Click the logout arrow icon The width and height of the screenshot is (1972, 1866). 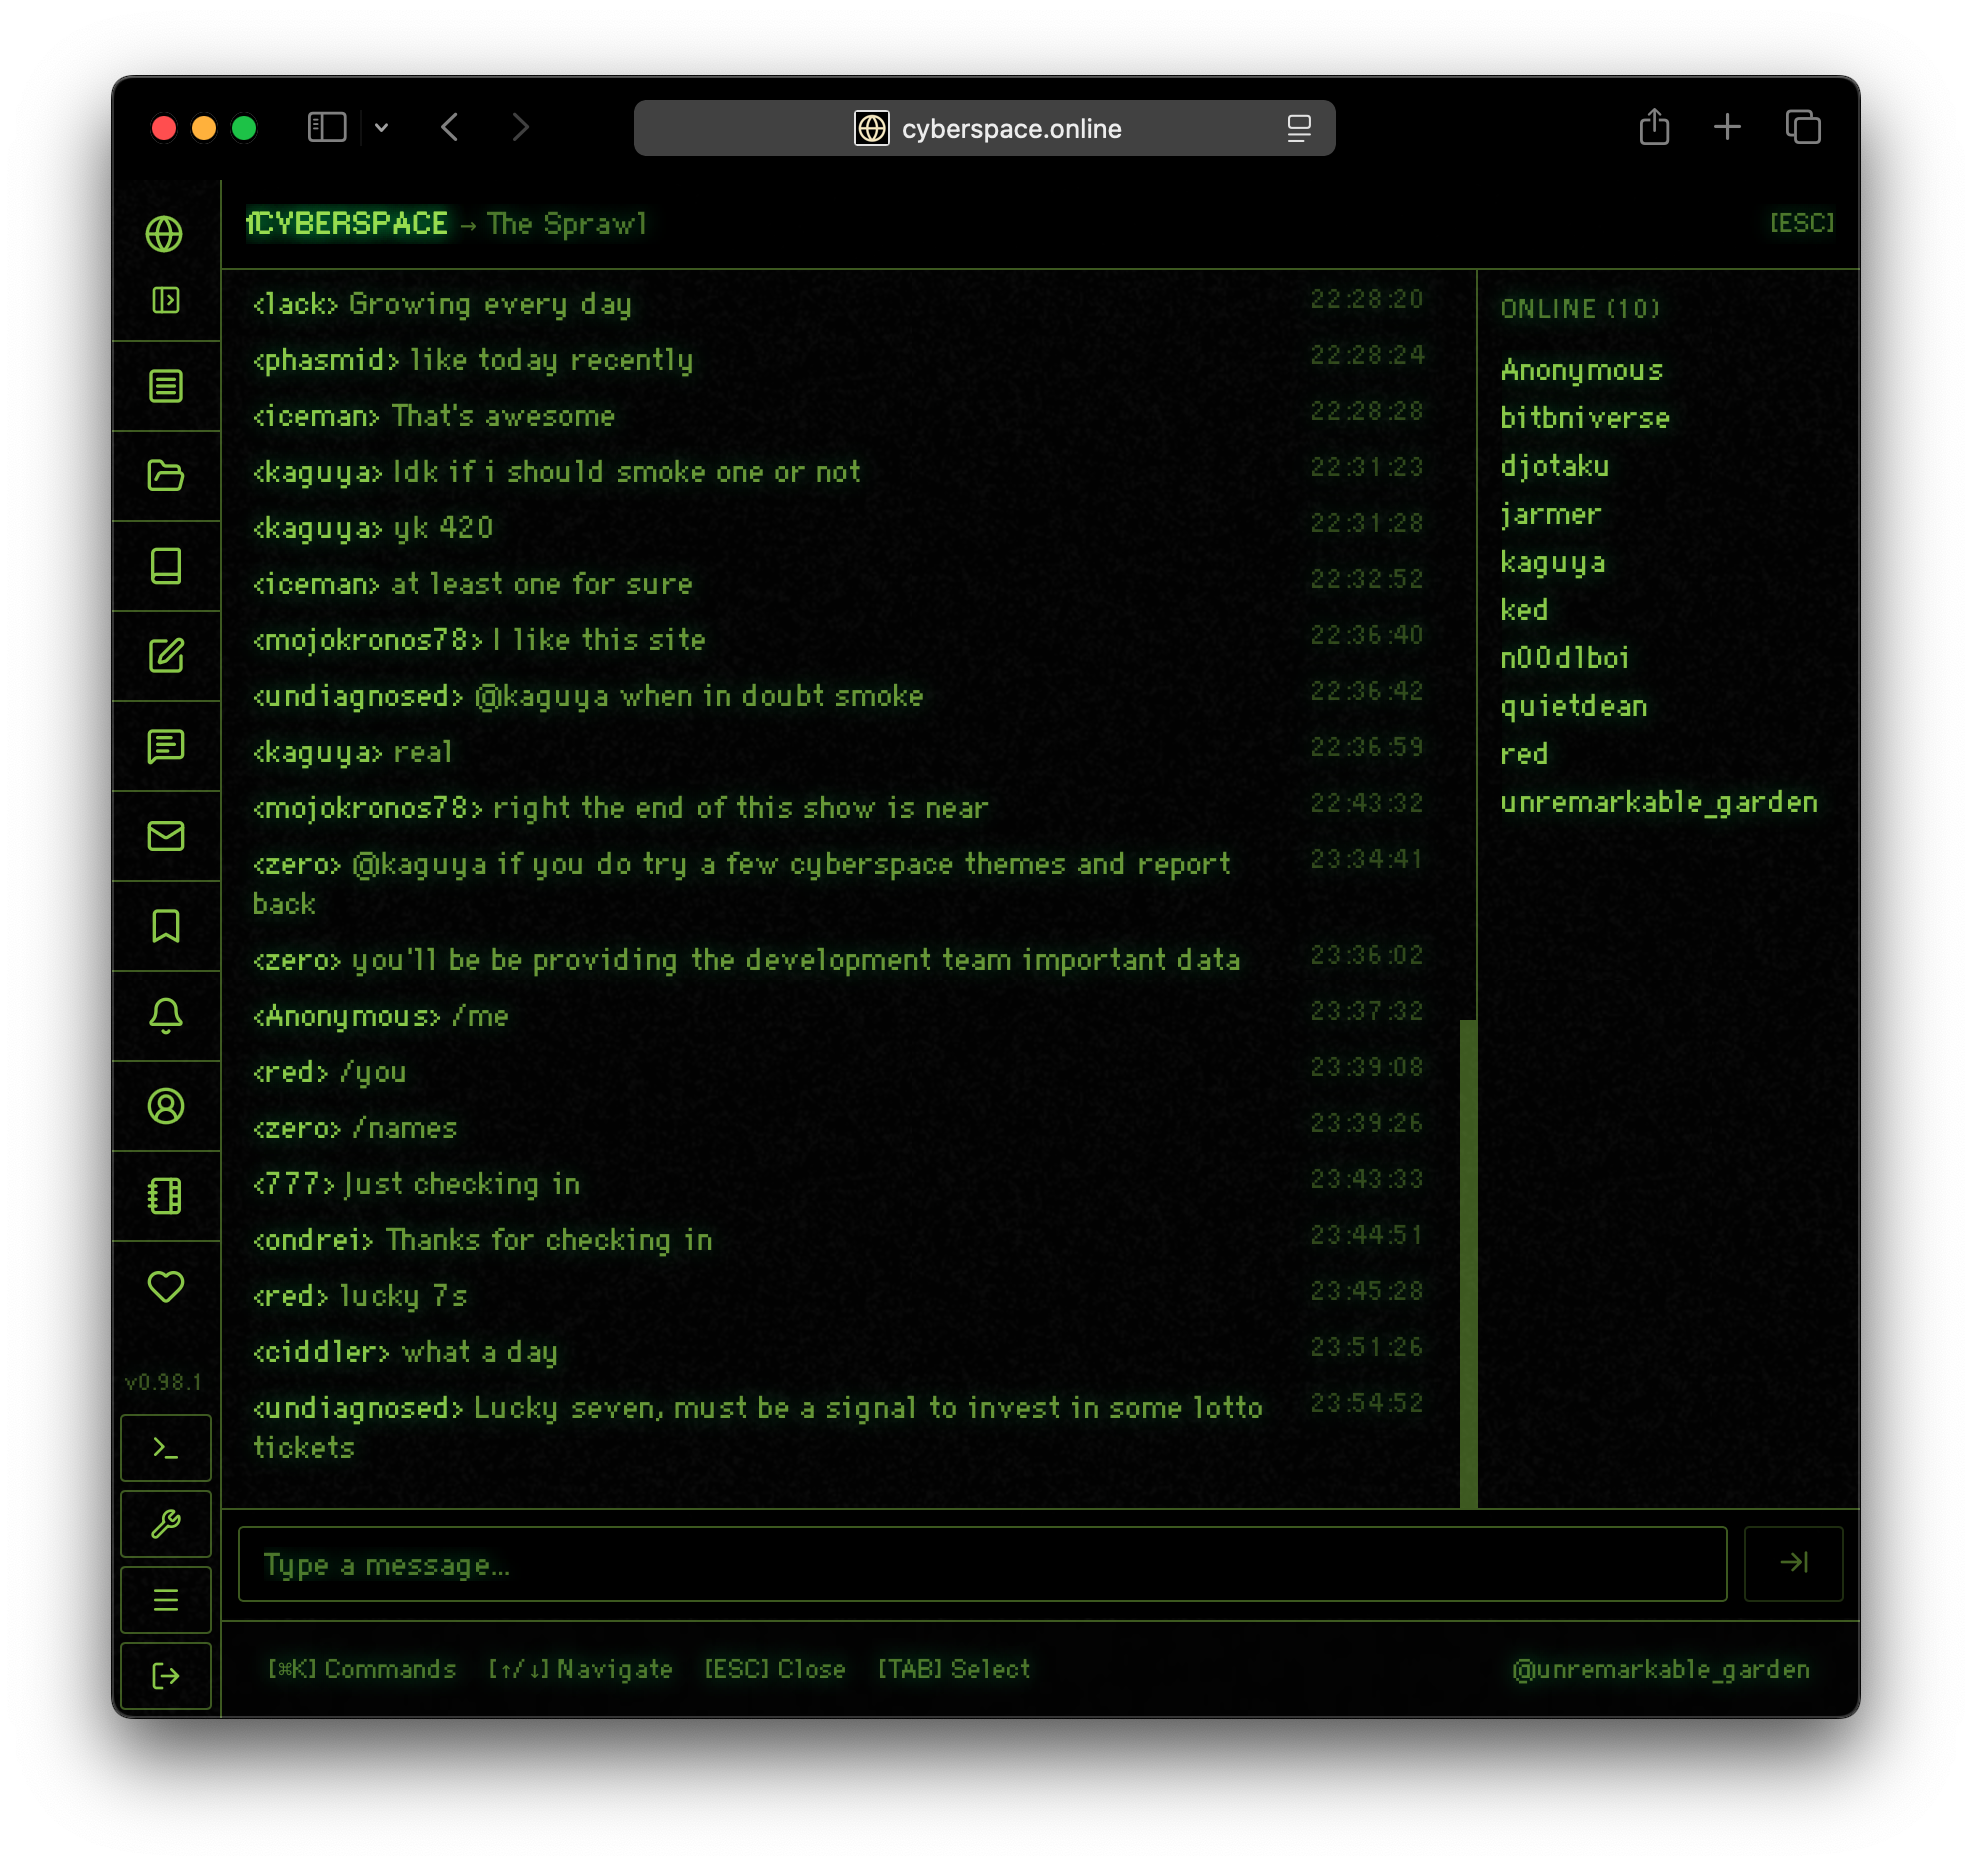[x=165, y=1676]
